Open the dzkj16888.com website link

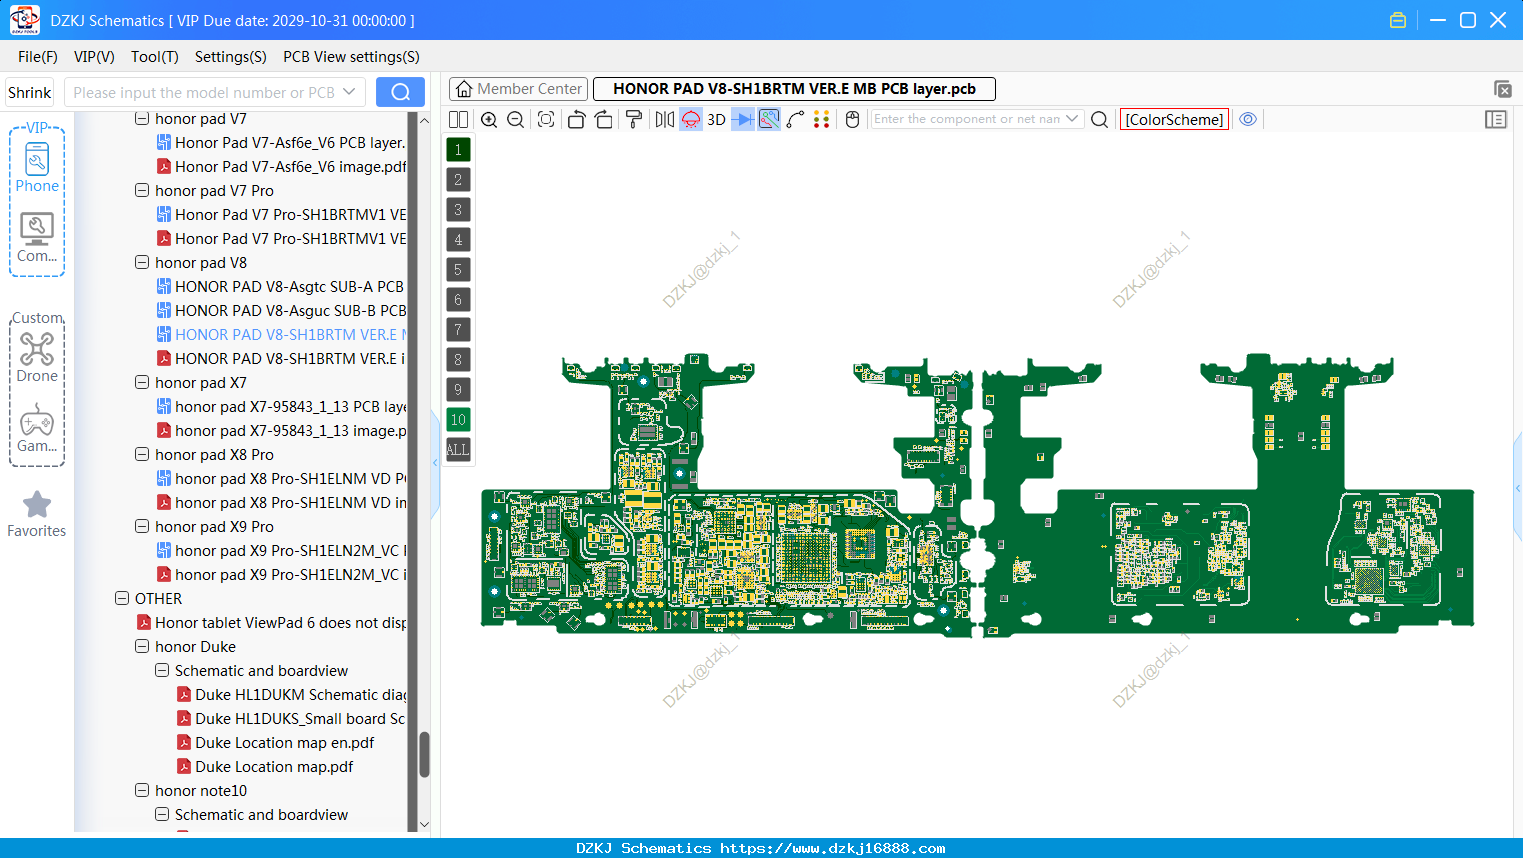[x=833, y=848]
